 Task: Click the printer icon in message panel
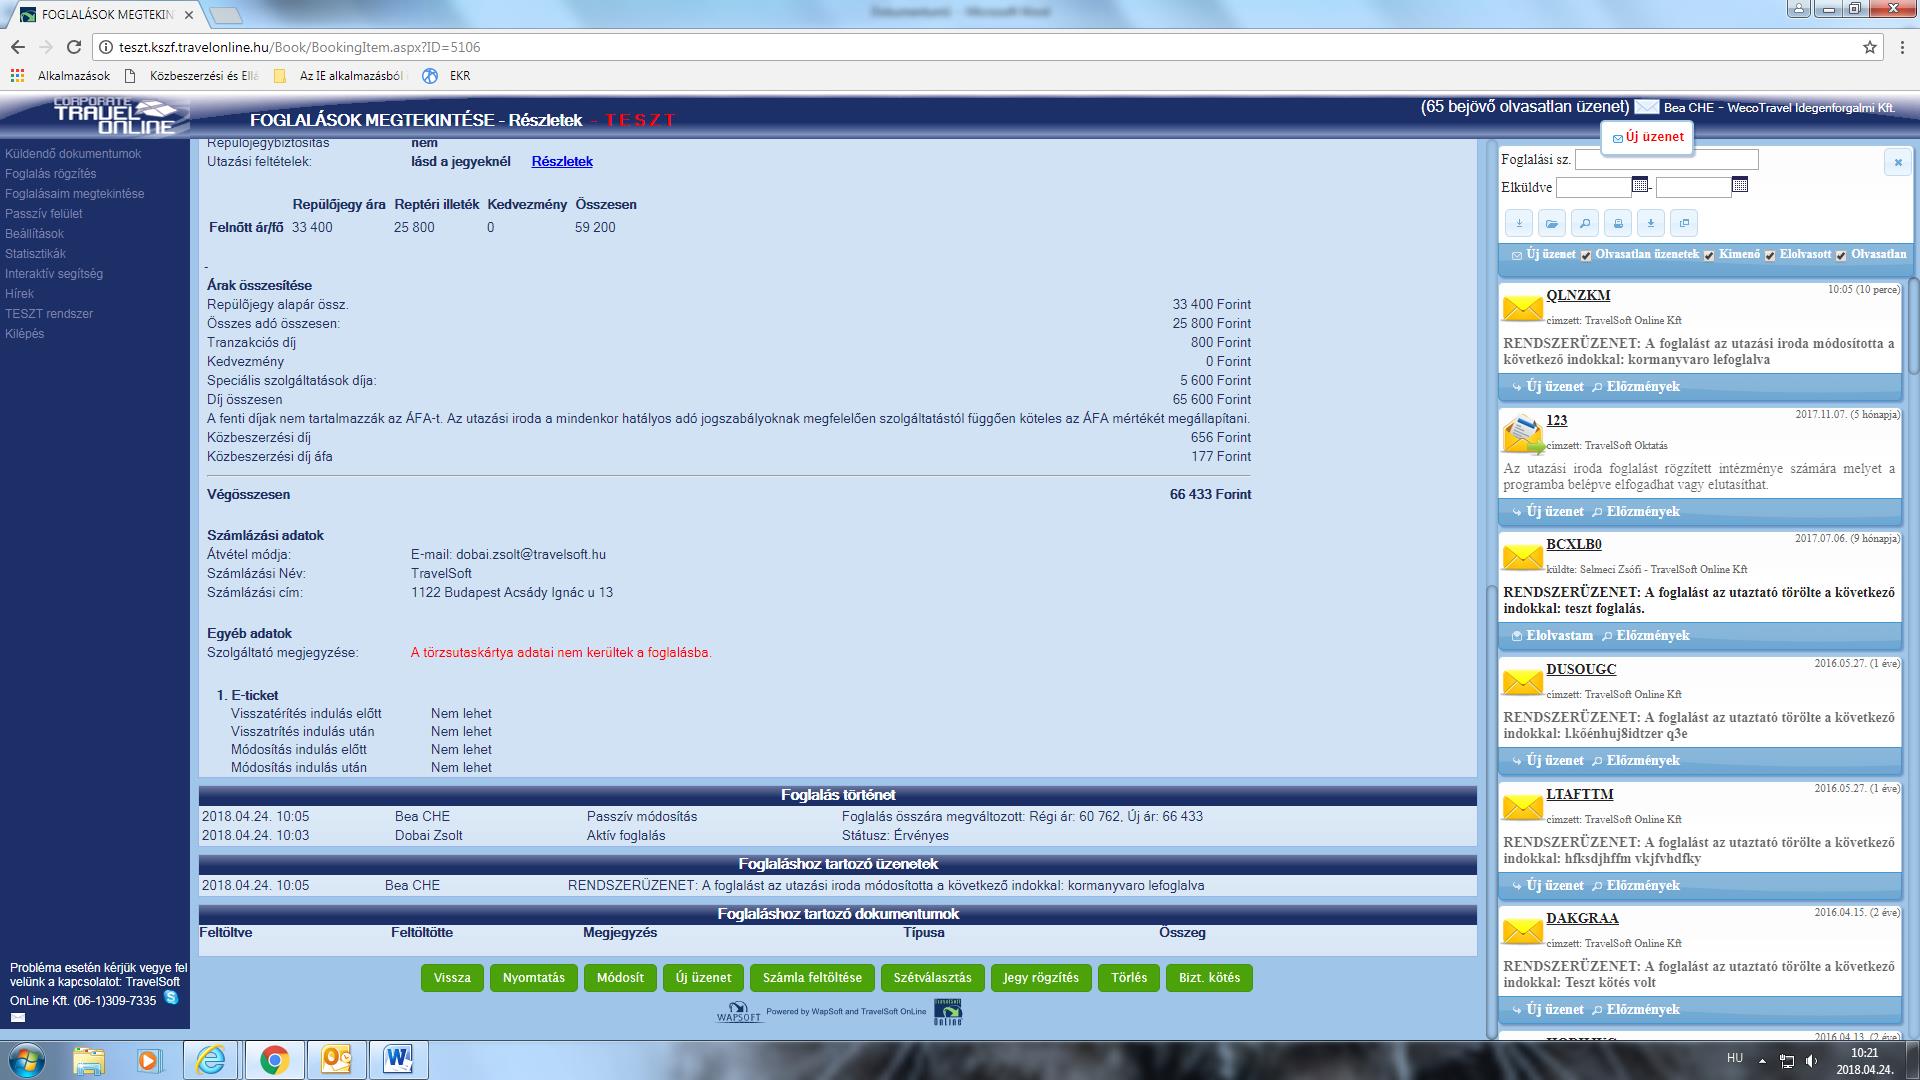[1618, 224]
